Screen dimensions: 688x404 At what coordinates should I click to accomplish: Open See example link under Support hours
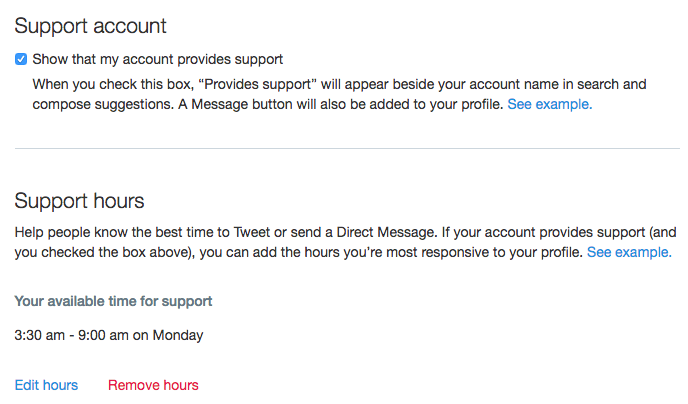tap(629, 252)
